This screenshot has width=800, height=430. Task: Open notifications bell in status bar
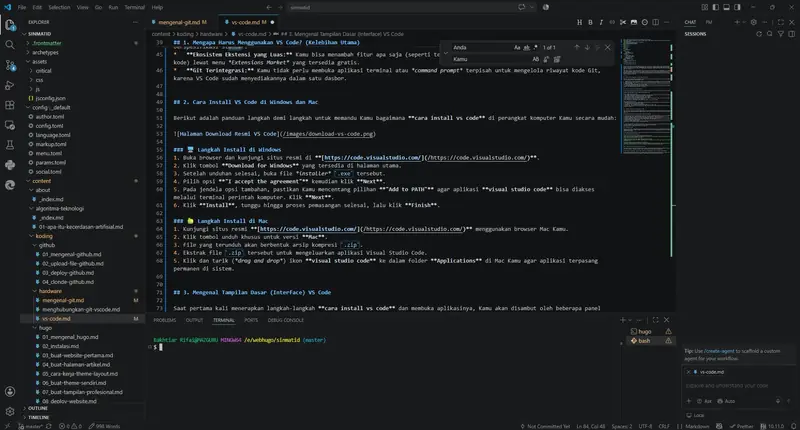click(x=793, y=426)
